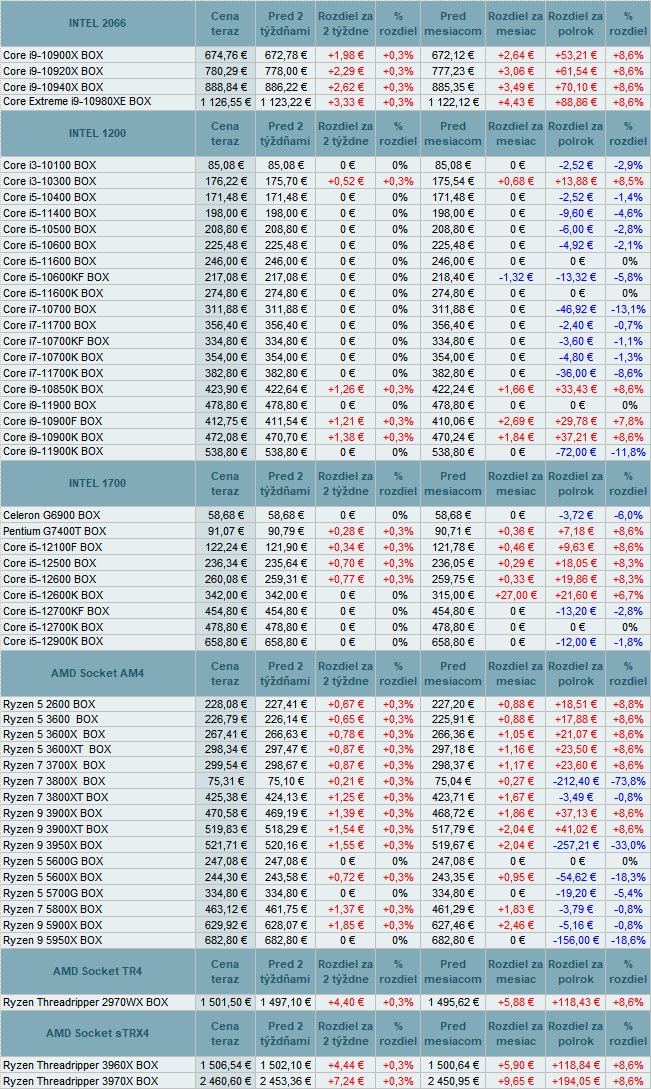Select the current price "629,92 €"
Screen dimensions: 651x1089
click(225, 925)
